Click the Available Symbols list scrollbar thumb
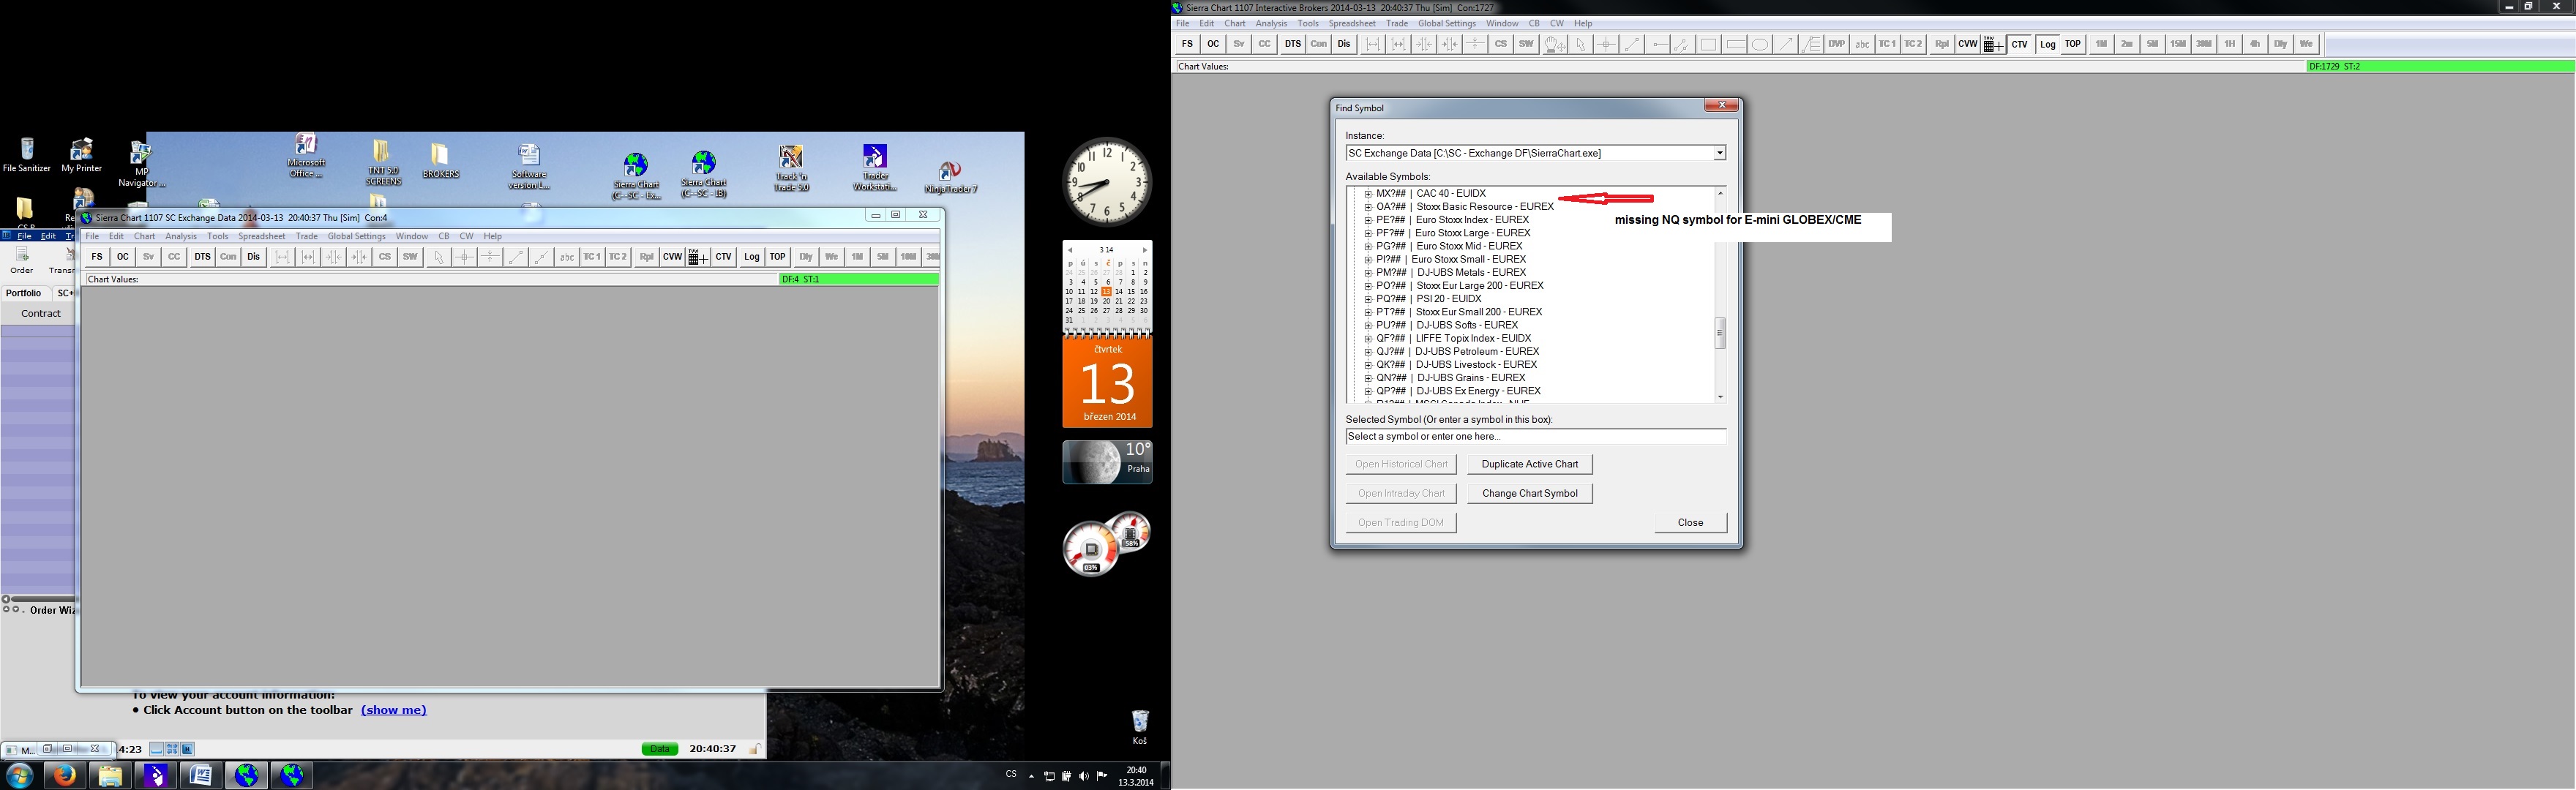Image resolution: width=2576 pixels, height=790 pixels. [x=1720, y=333]
